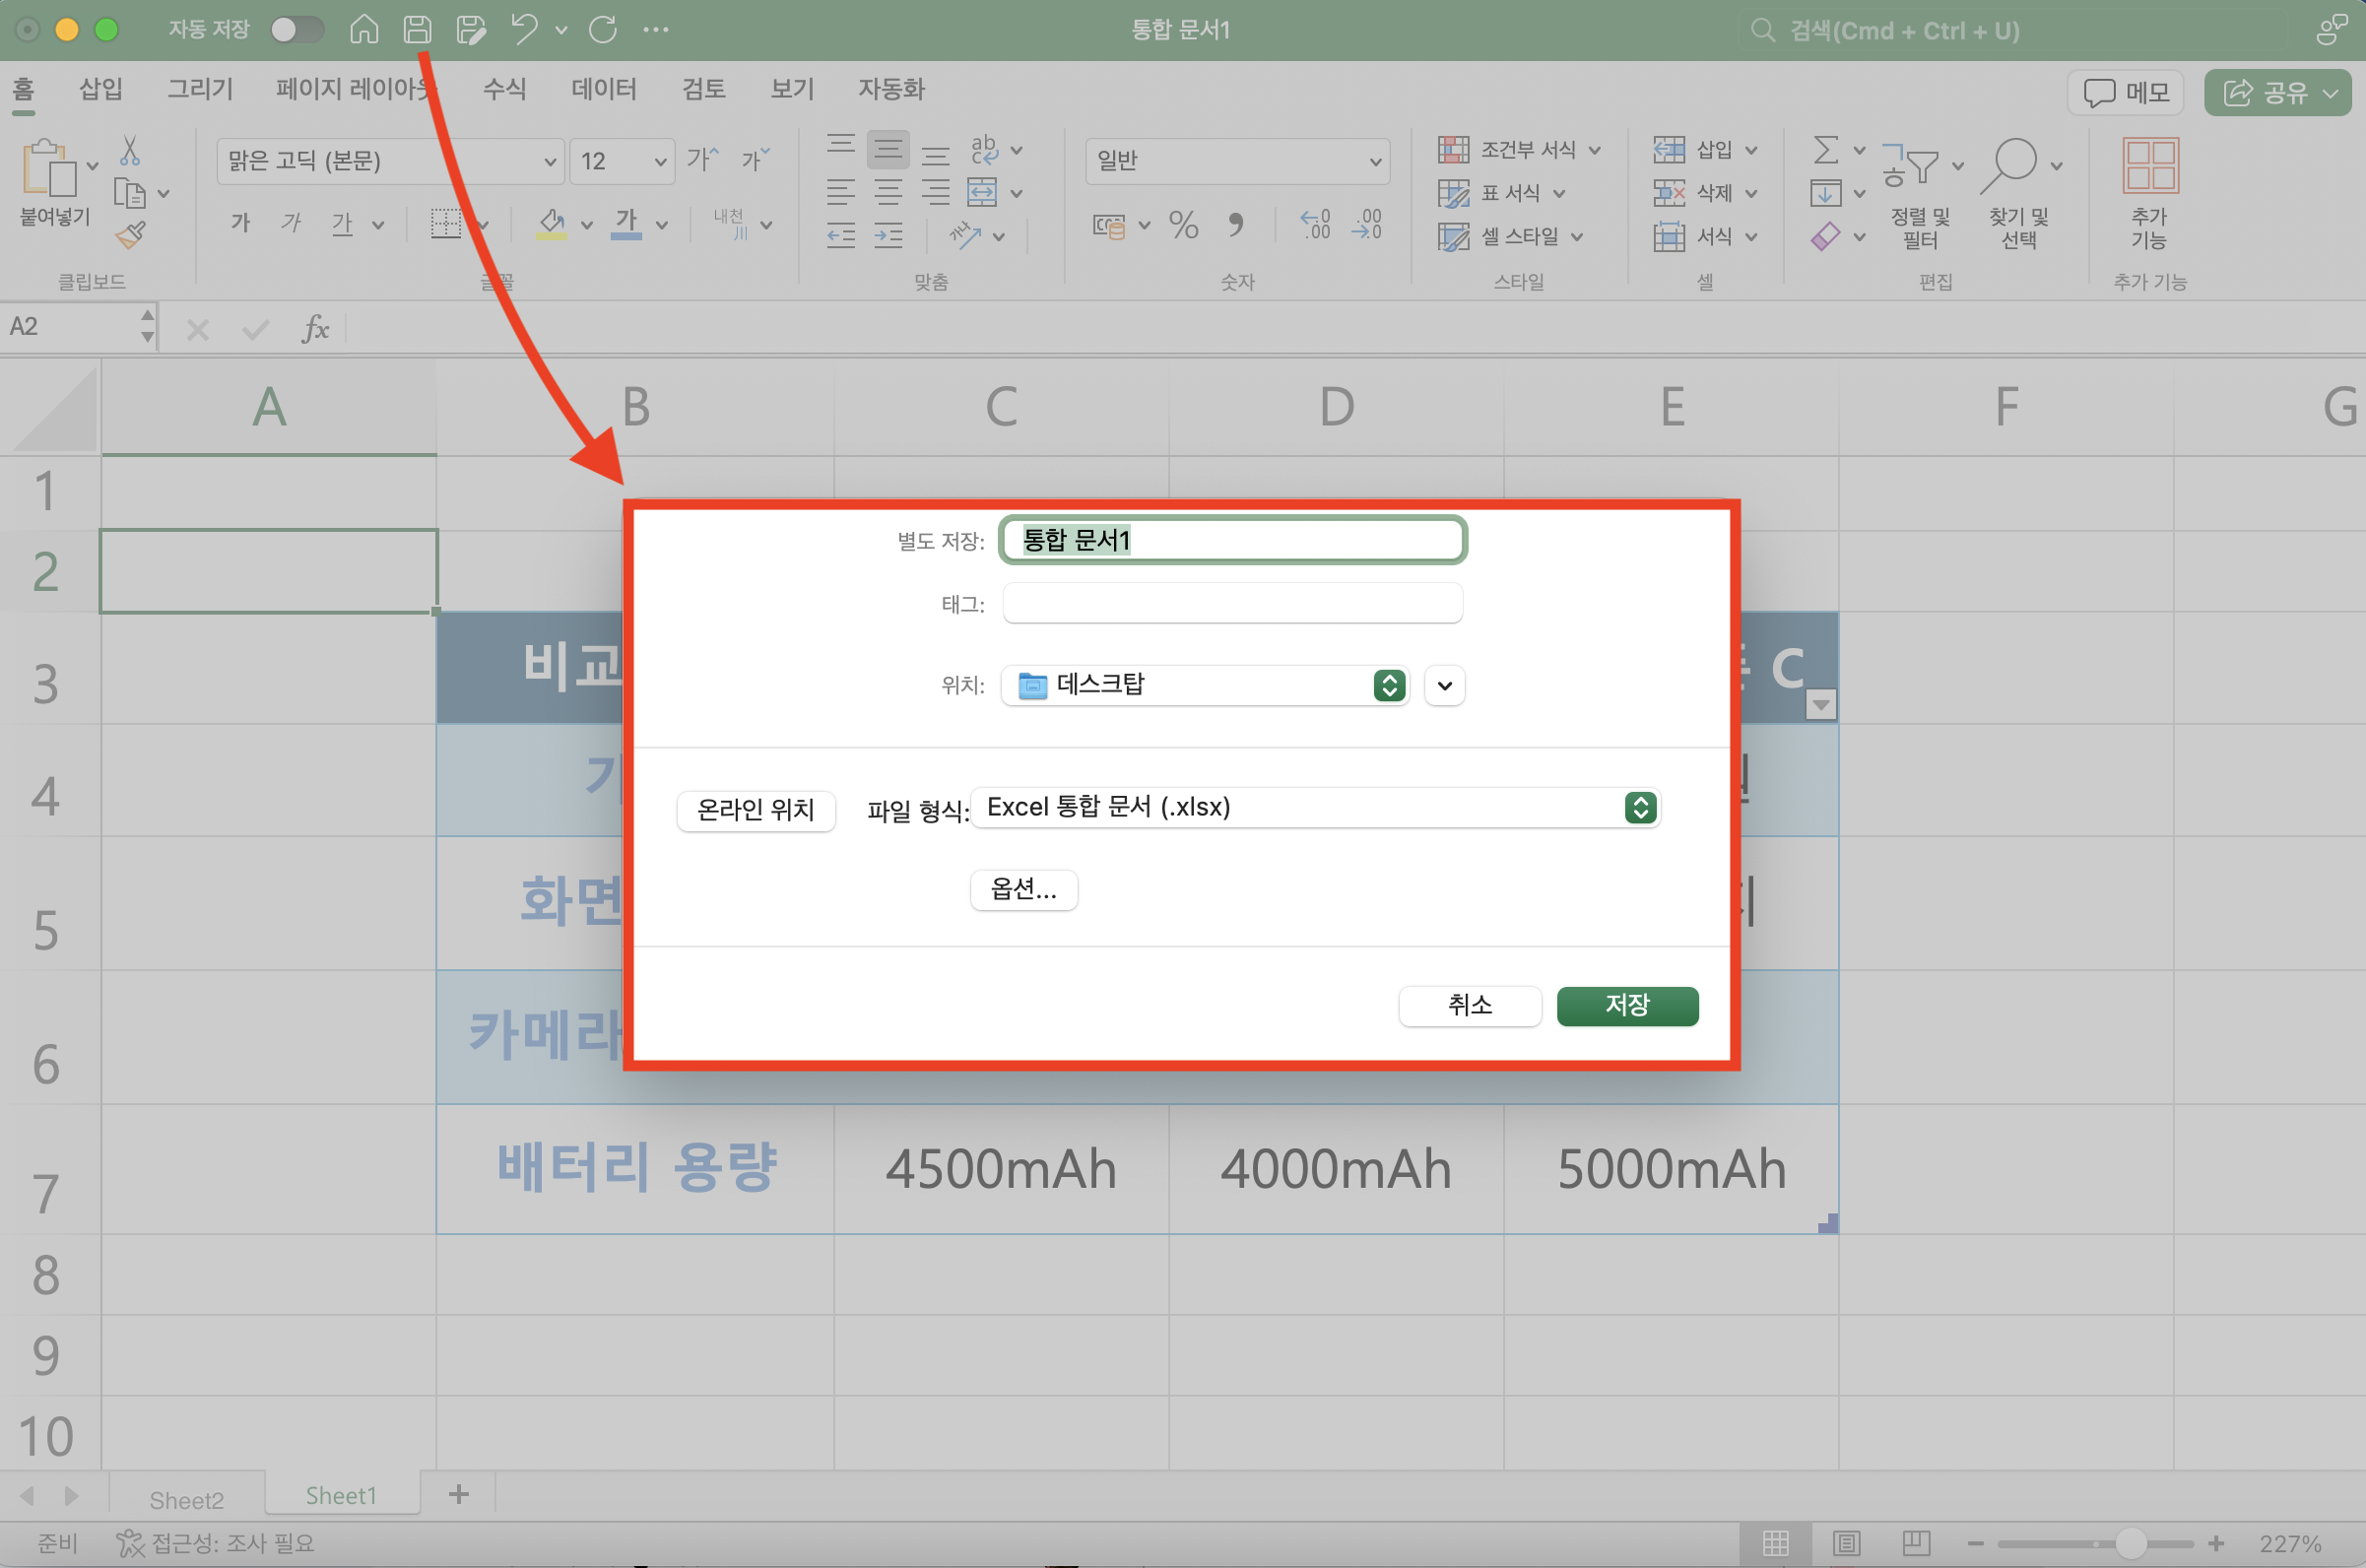Open the 수식 ribbon tab

click(504, 89)
